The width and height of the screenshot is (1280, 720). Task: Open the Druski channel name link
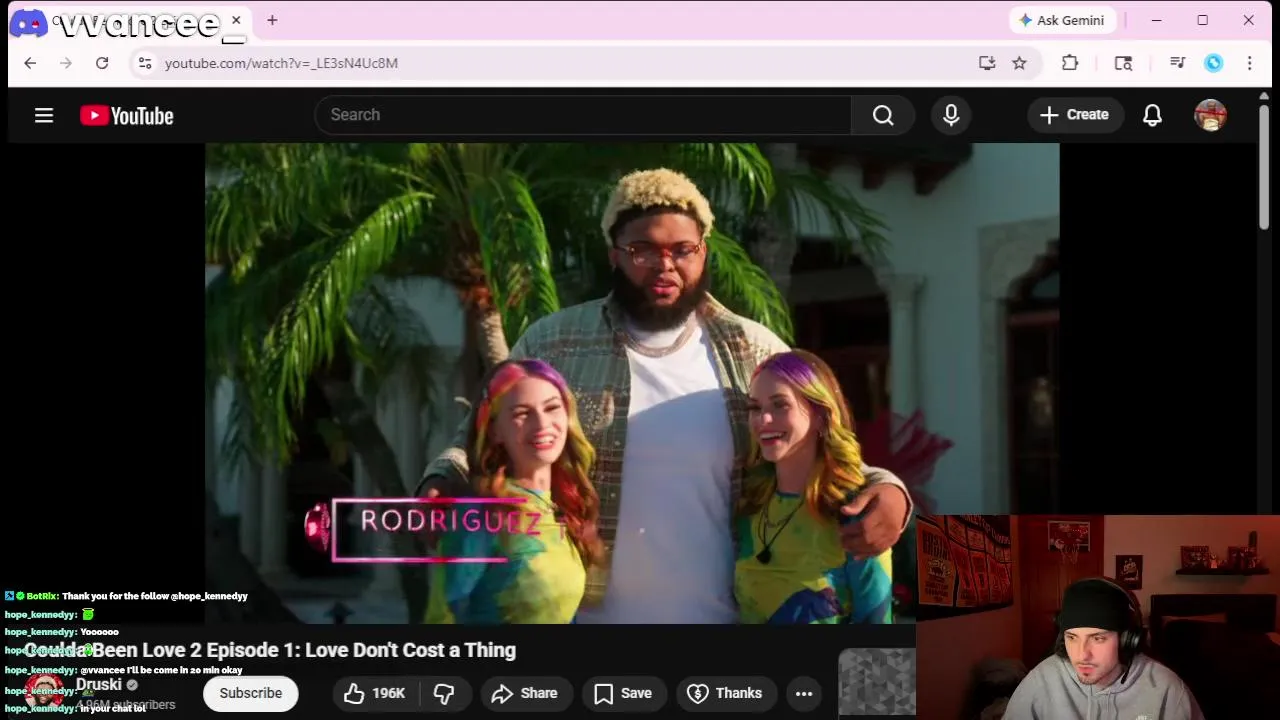pyautogui.click(x=99, y=685)
